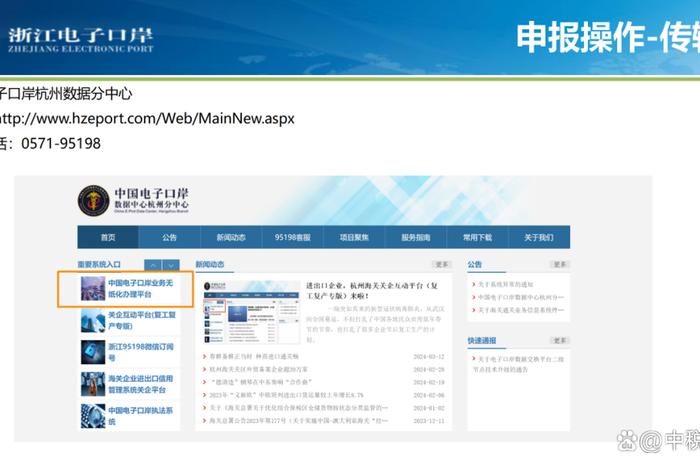Open the 公告 navigation tab
Image resolution: width=700 pixels, height=470 pixels.
[170, 237]
